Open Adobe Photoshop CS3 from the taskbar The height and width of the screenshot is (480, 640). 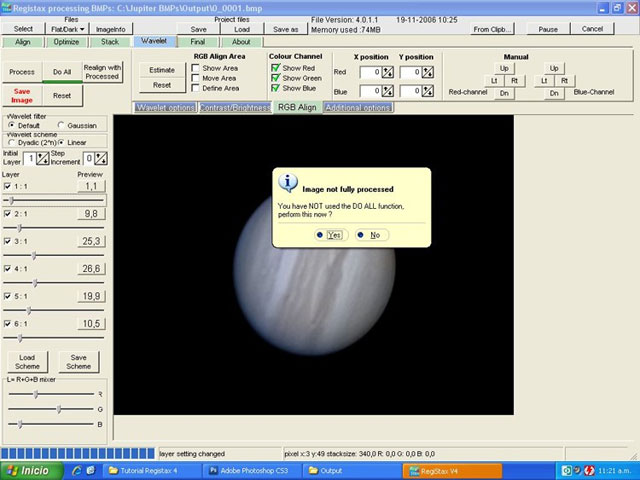(x=249, y=470)
